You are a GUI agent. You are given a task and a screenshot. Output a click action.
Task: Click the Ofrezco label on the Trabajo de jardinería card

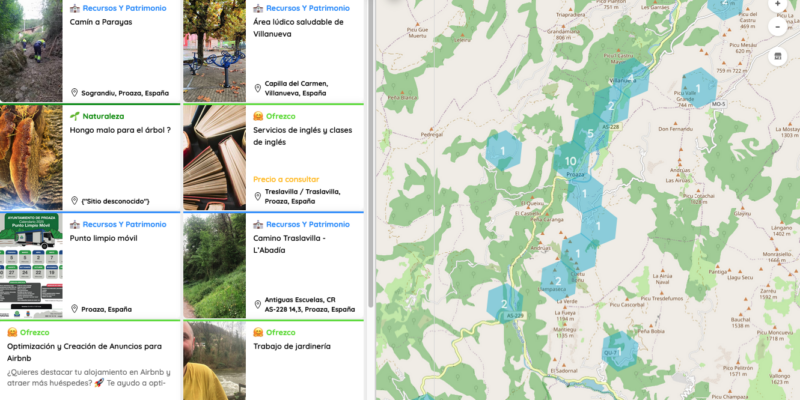click(x=281, y=333)
